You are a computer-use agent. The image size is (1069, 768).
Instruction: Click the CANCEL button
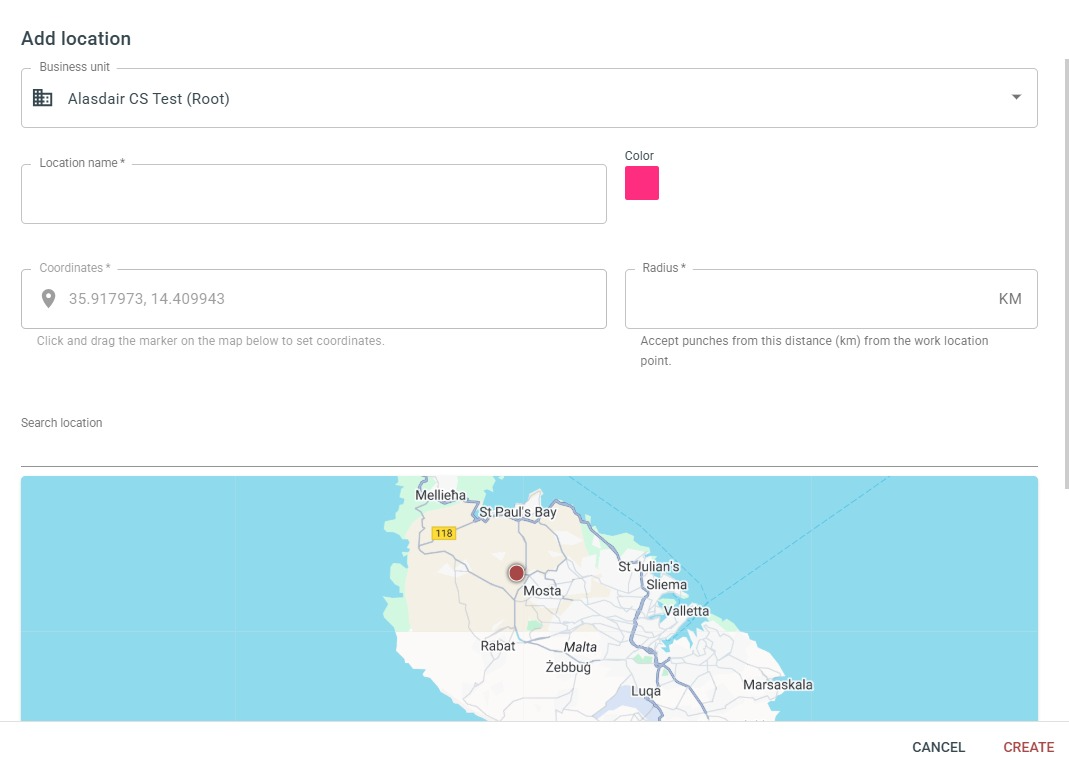938,748
